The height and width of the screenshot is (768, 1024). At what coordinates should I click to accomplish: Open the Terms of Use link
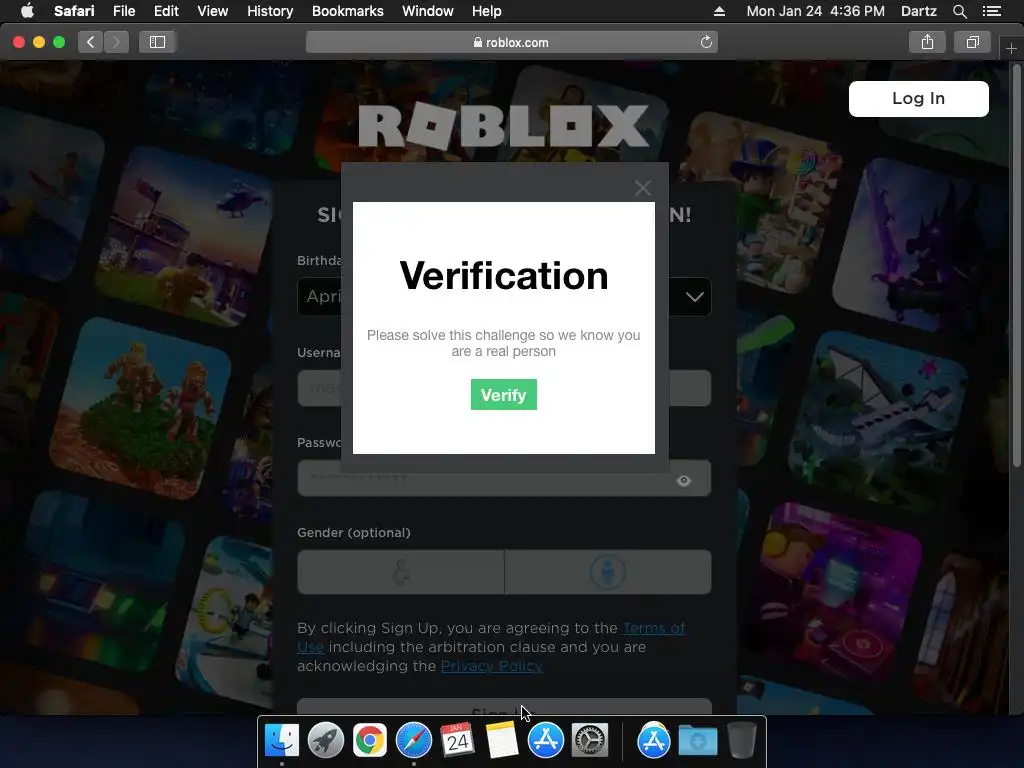[654, 628]
